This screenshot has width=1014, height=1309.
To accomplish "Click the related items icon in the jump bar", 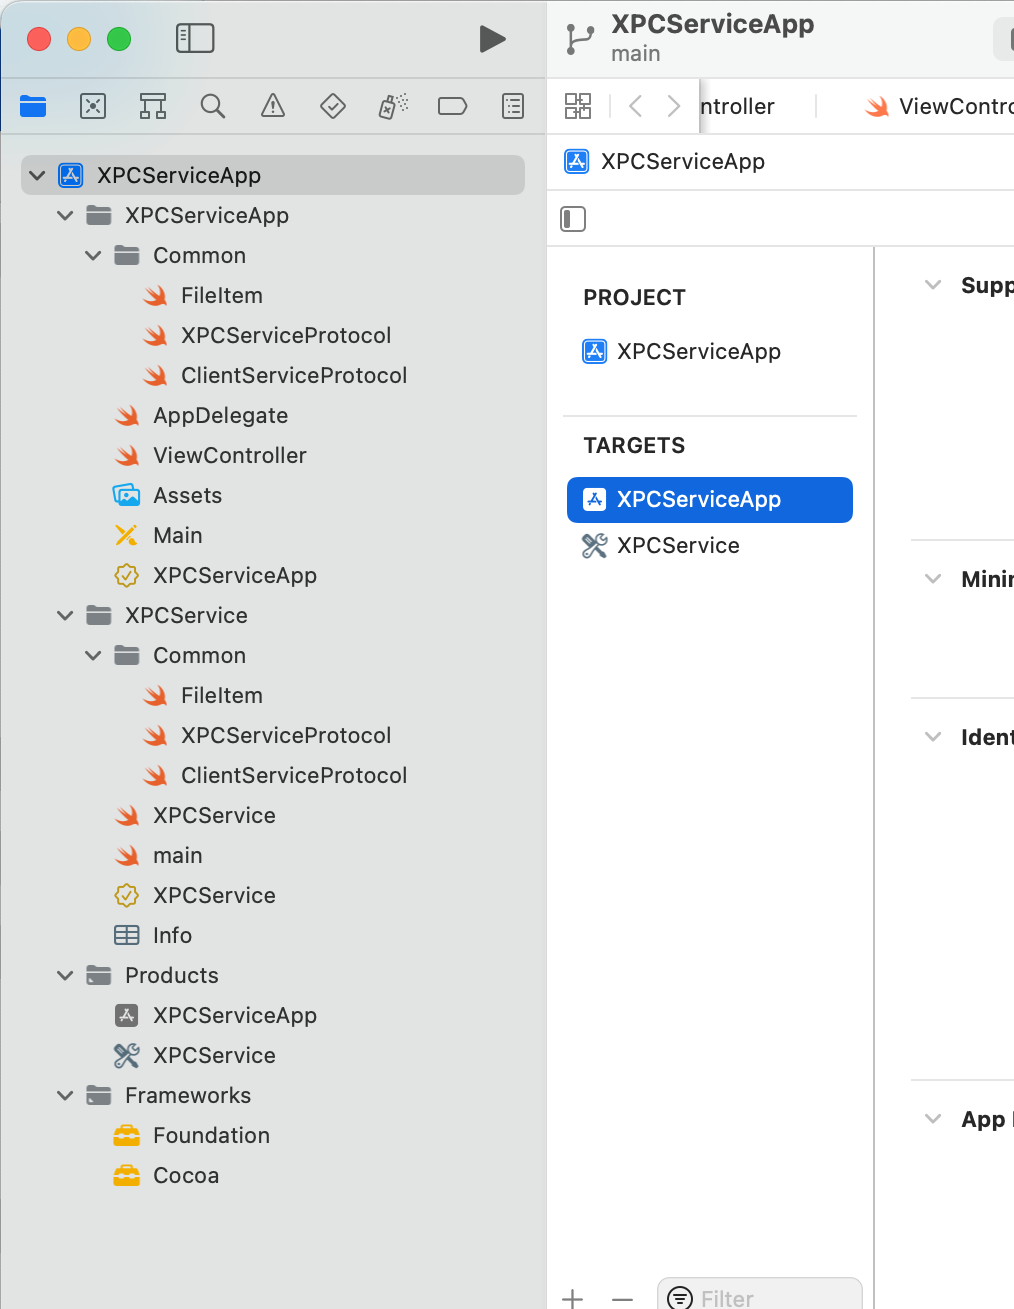I will click(x=578, y=106).
